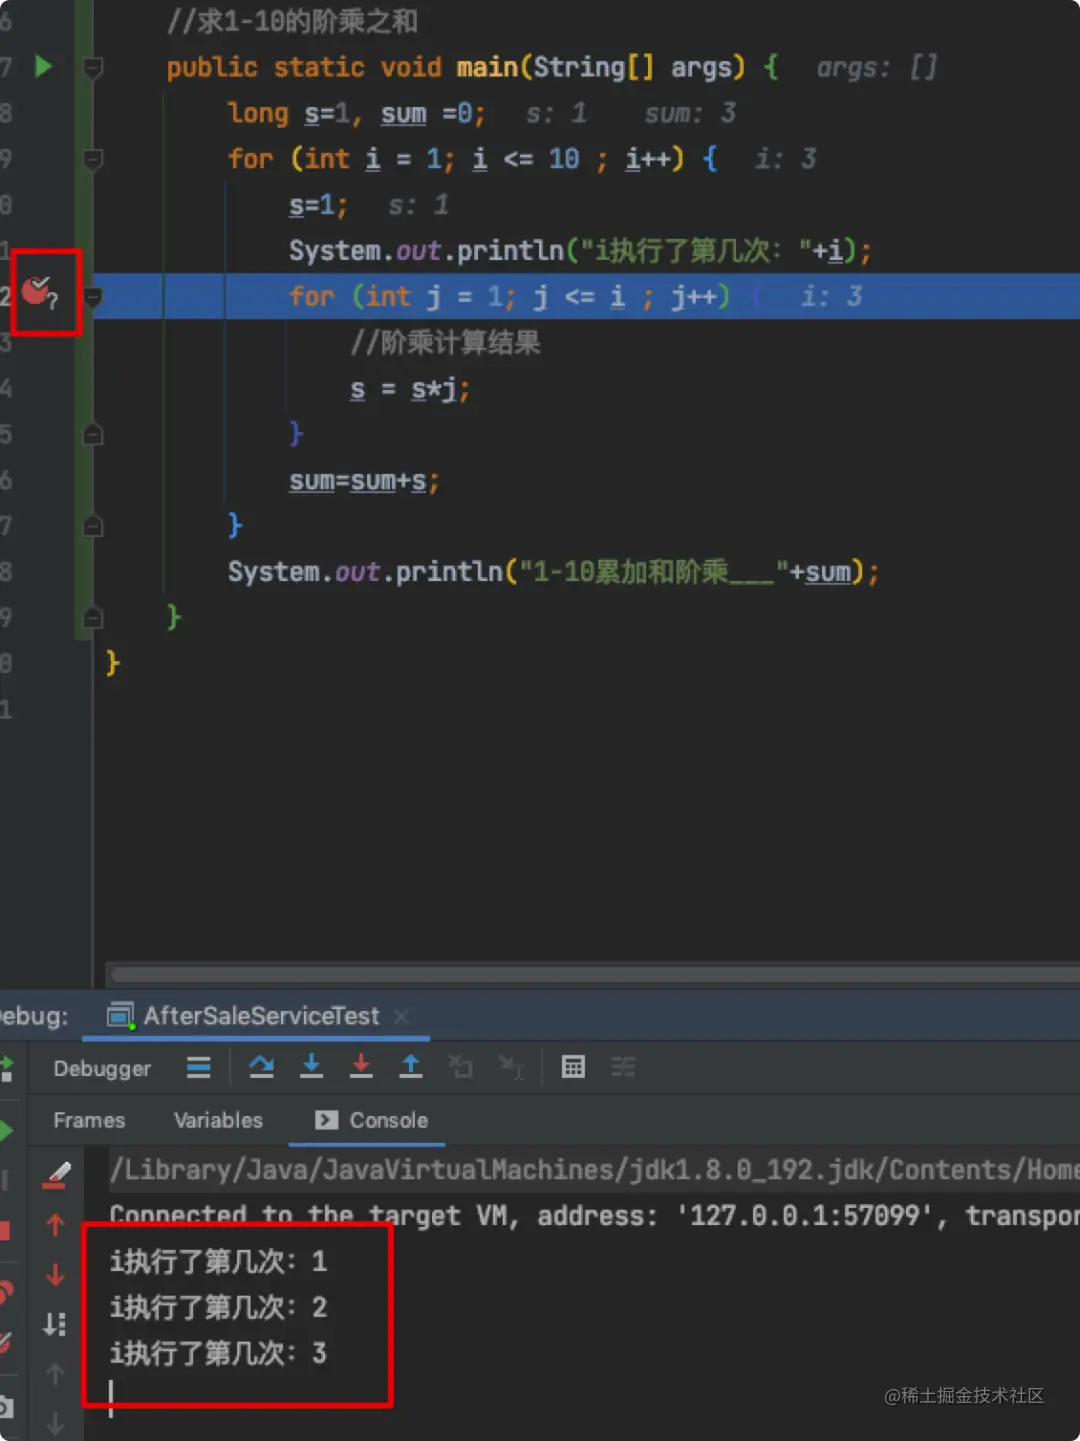Image resolution: width=1080 pixels, height=1441 pixels.
Task: Open the Variables tab
Action: click(x=218, y=1120)
